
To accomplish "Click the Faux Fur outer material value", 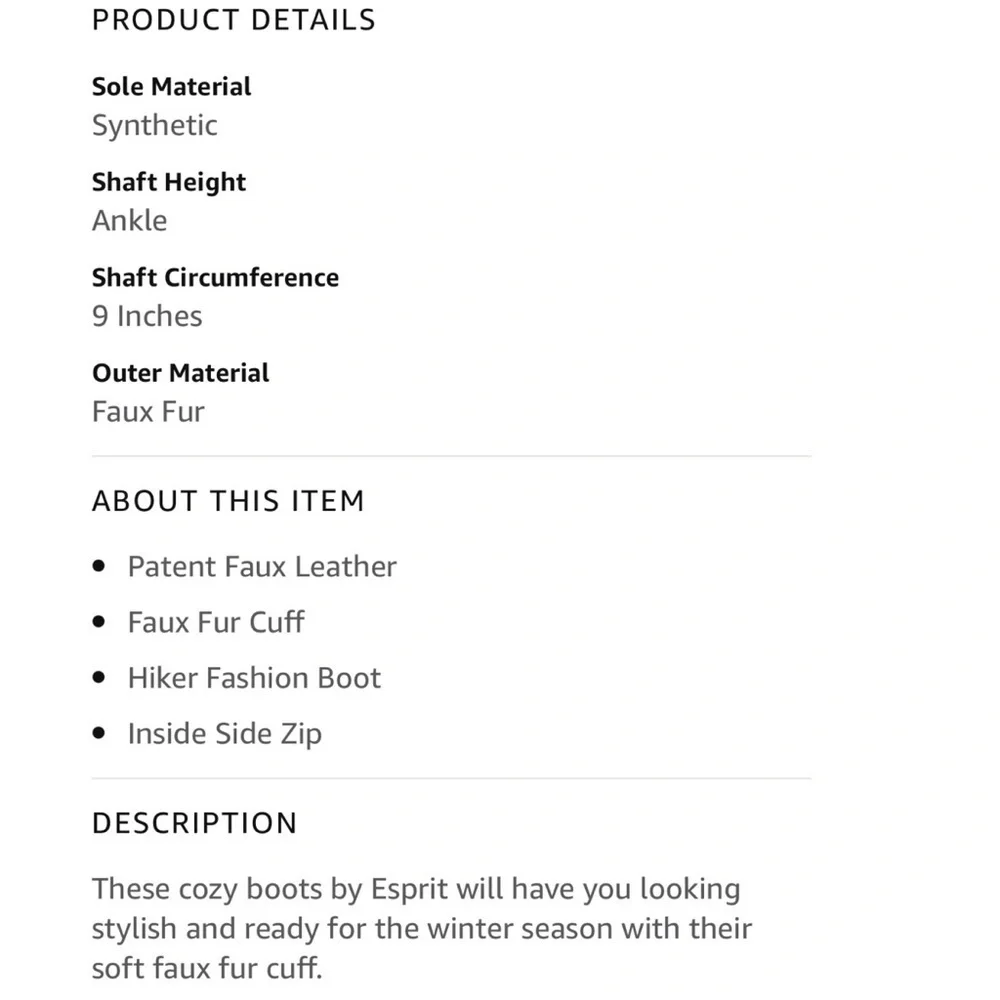I will tap(149, 412).
